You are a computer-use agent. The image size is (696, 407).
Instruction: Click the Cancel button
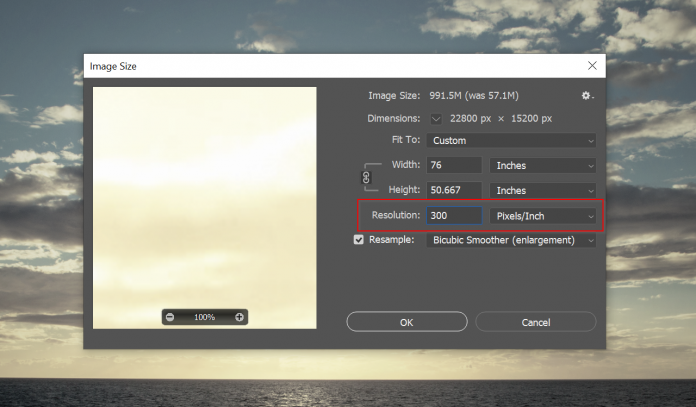tap(536, 322)
